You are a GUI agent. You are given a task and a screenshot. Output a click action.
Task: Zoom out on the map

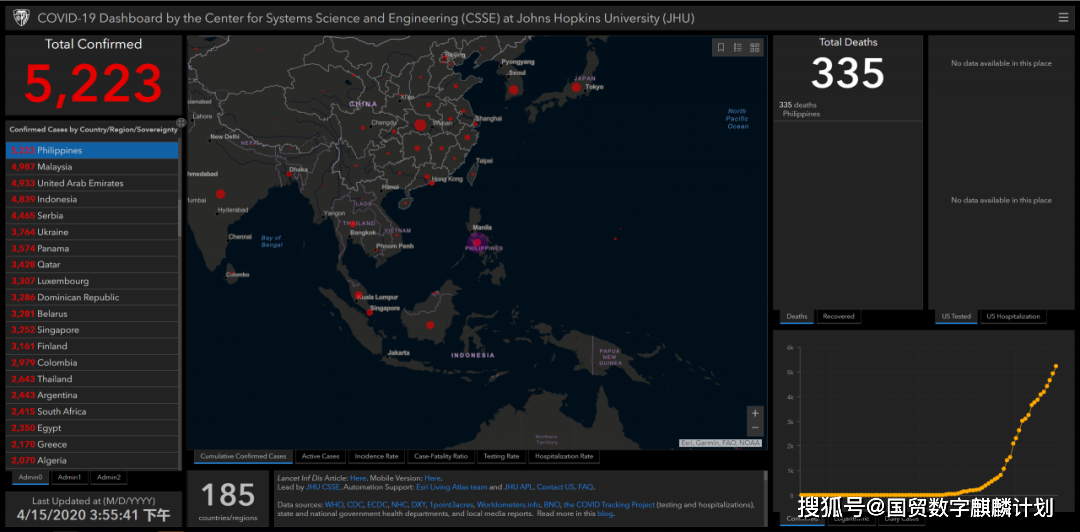pyautogui.click(x=755, y=428)
